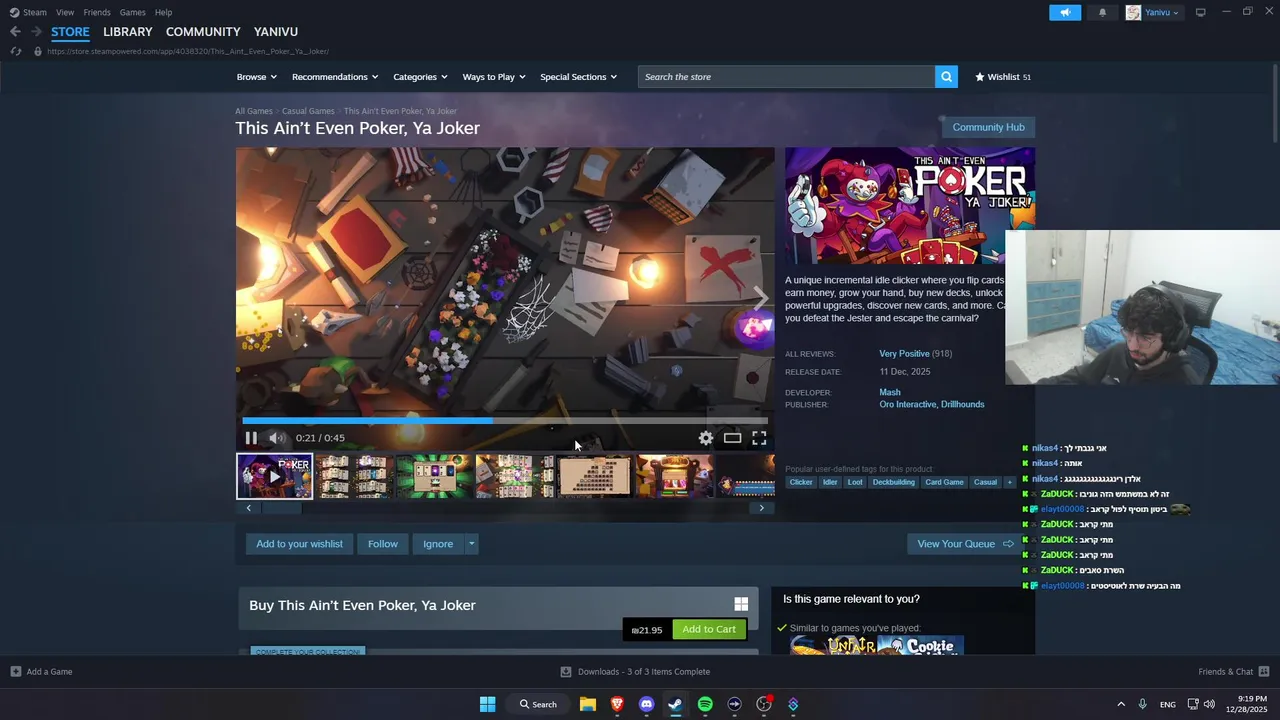Open the Idler tag
Screen dimensions: 1280x720
pyautogui.click(x=830, y=482)
